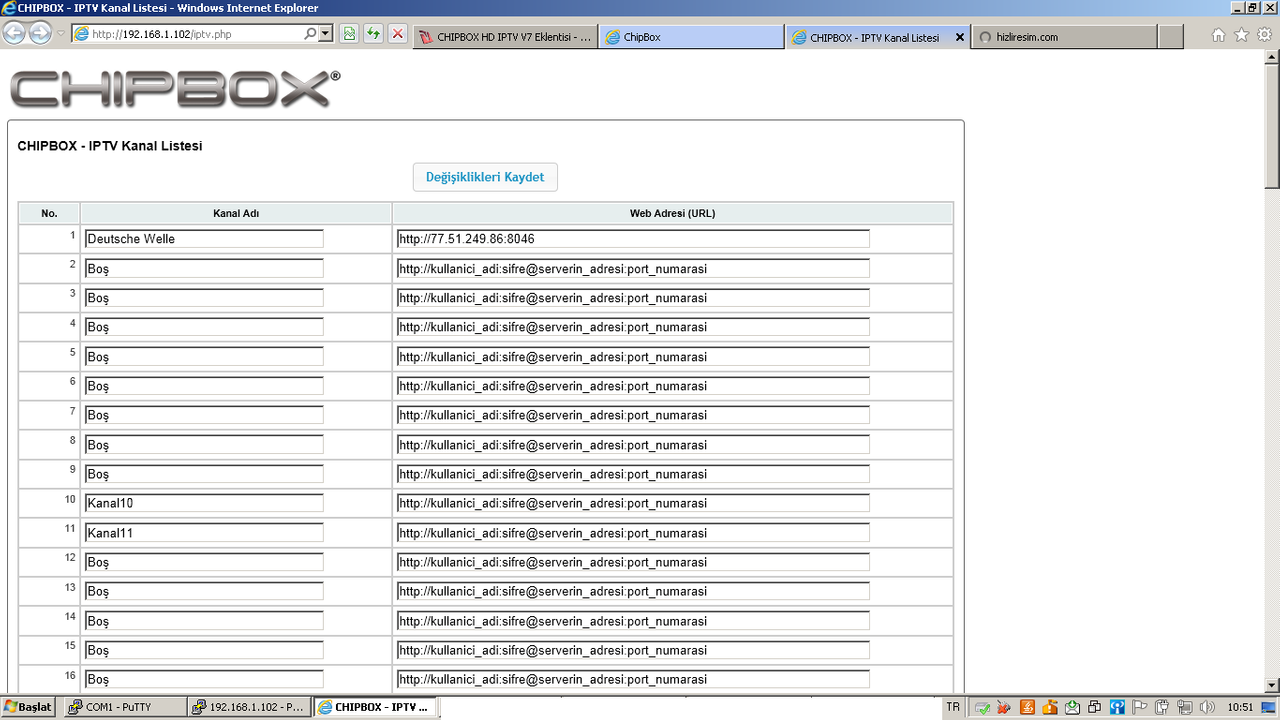Select the CHIPBOX - IPTV taskbar button

pyautogui.click(x=374, y=707)
